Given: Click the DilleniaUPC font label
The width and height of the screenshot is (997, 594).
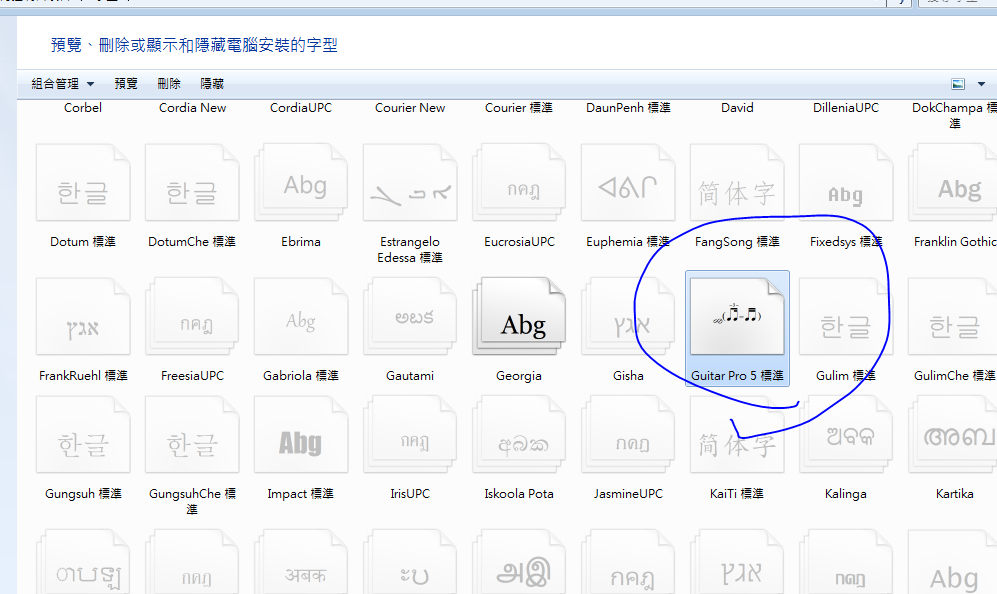Looking at the screenshot, I should pos(846,108).
